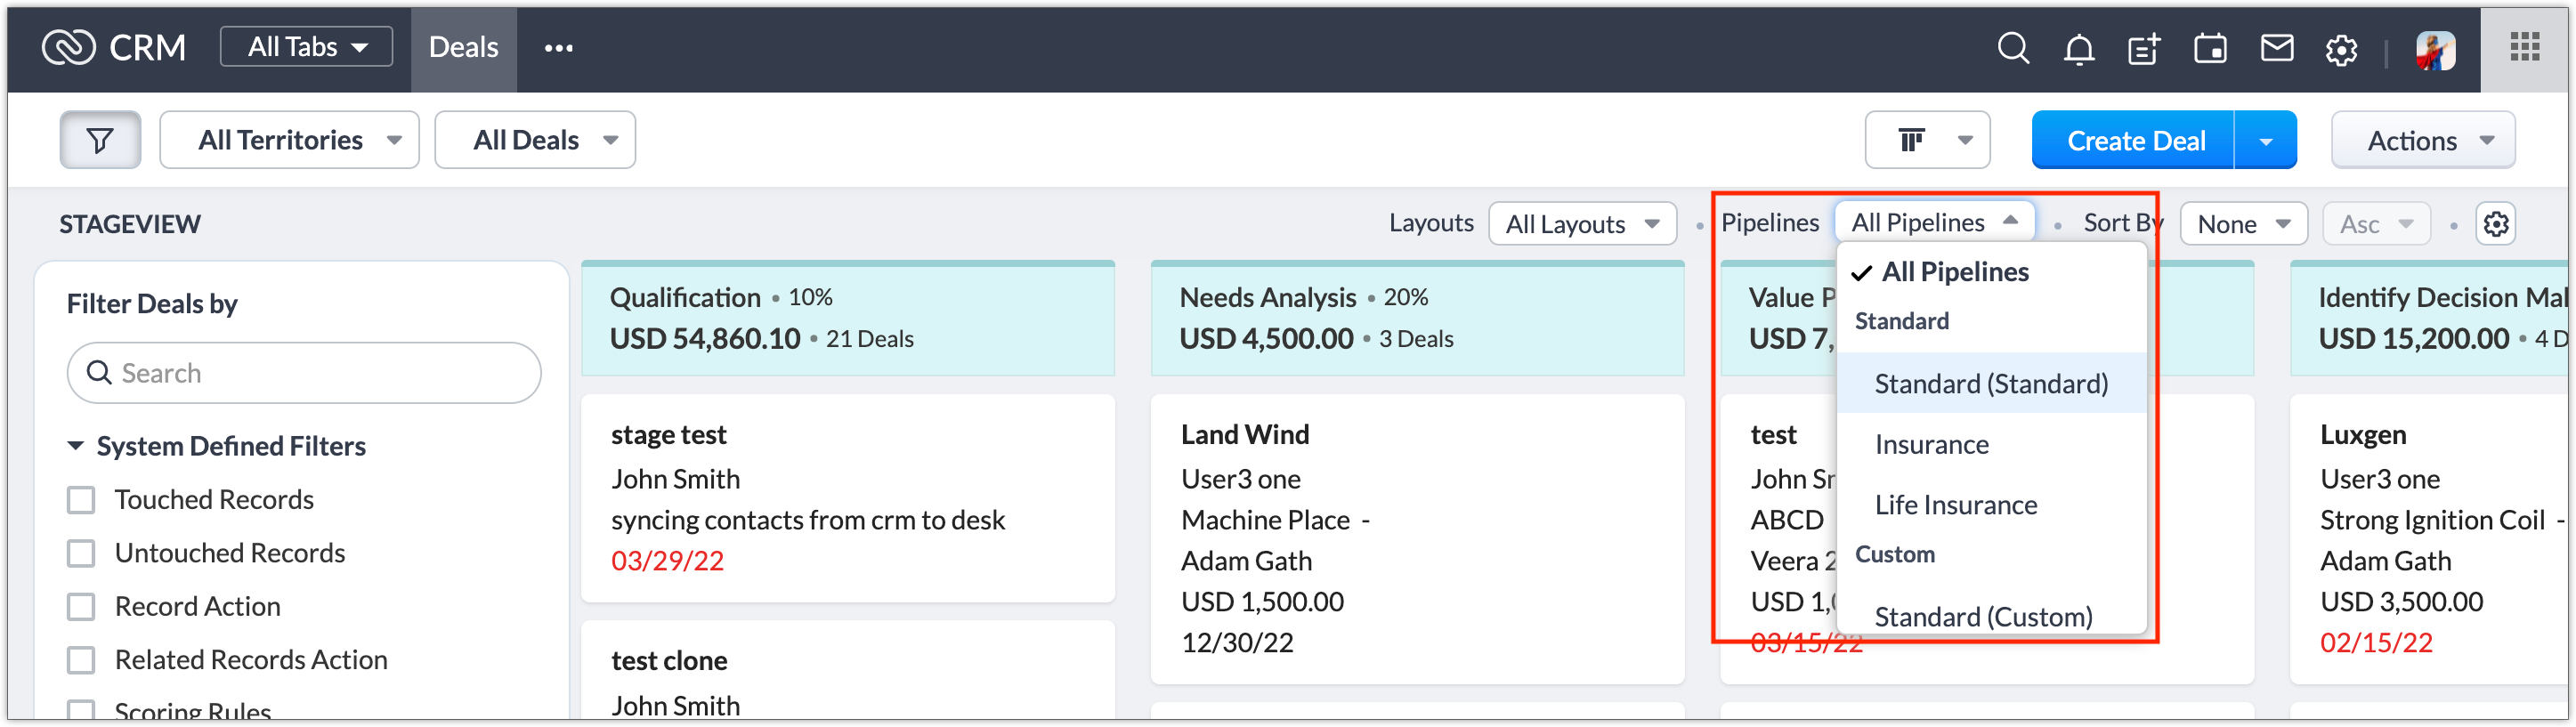Viewport: 2576px width, 727px height.
Task: Toggle the filter funnel button
Action: coord(100,140)
